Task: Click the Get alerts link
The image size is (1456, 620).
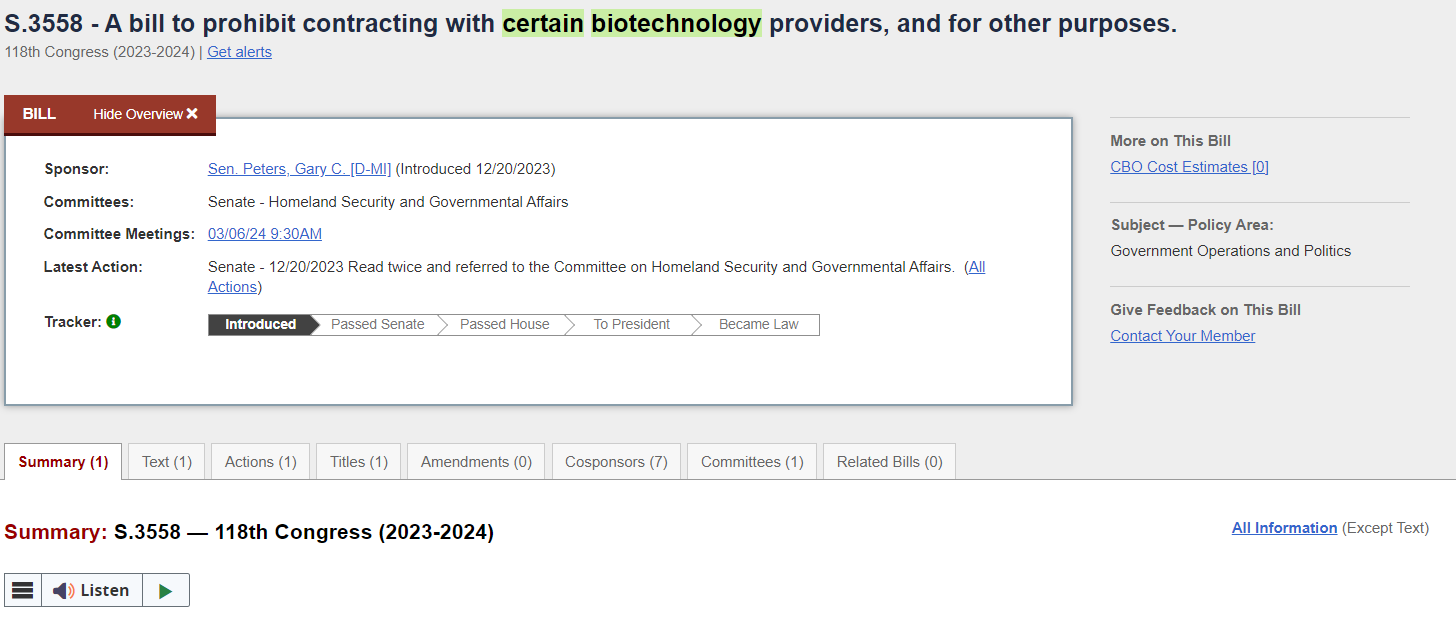Action: [239, 52]
